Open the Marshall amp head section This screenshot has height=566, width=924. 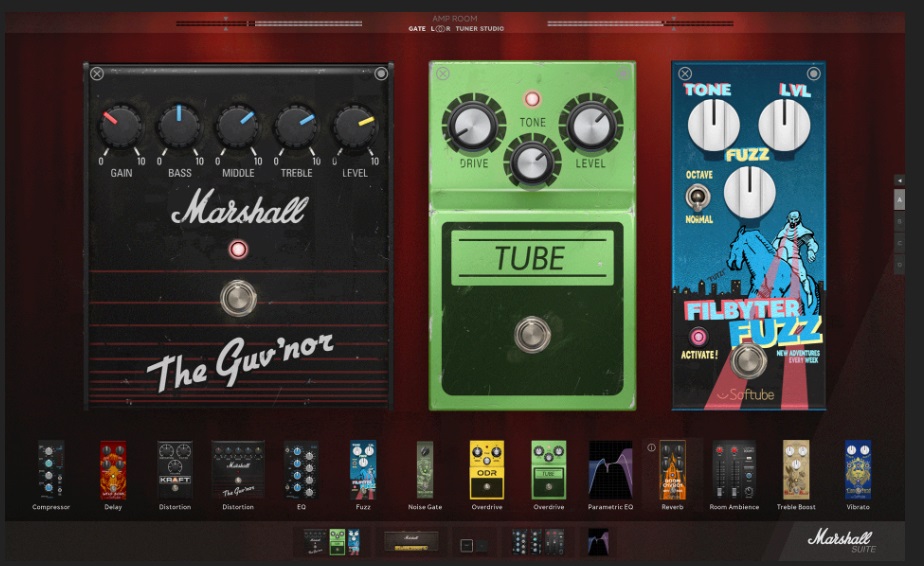click(411, 541)
